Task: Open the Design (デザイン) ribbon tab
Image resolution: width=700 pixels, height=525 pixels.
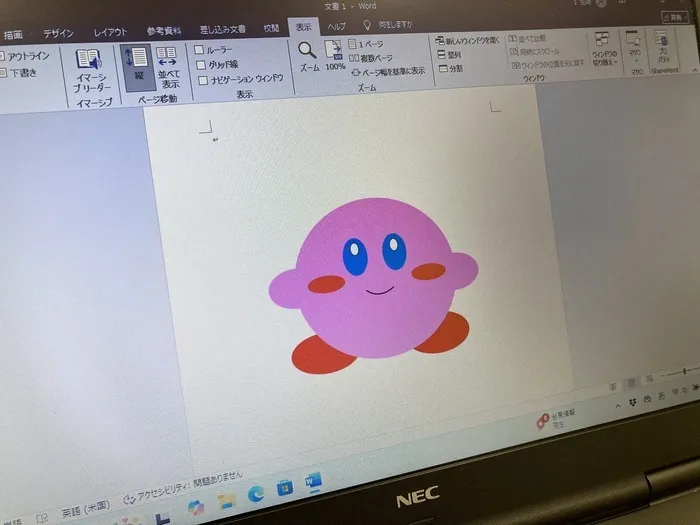Action: (58, 33)
